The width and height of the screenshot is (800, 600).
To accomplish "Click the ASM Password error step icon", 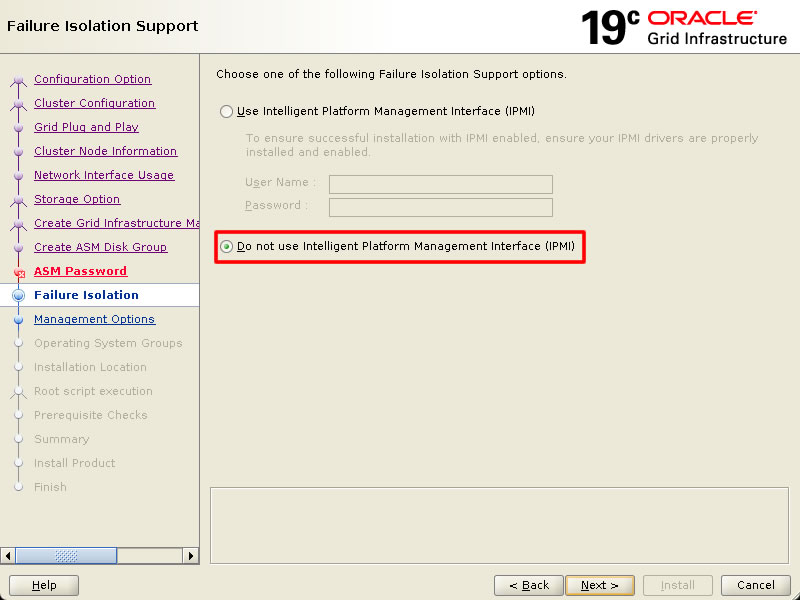I will pyautogui.click(x=19, y=272).
